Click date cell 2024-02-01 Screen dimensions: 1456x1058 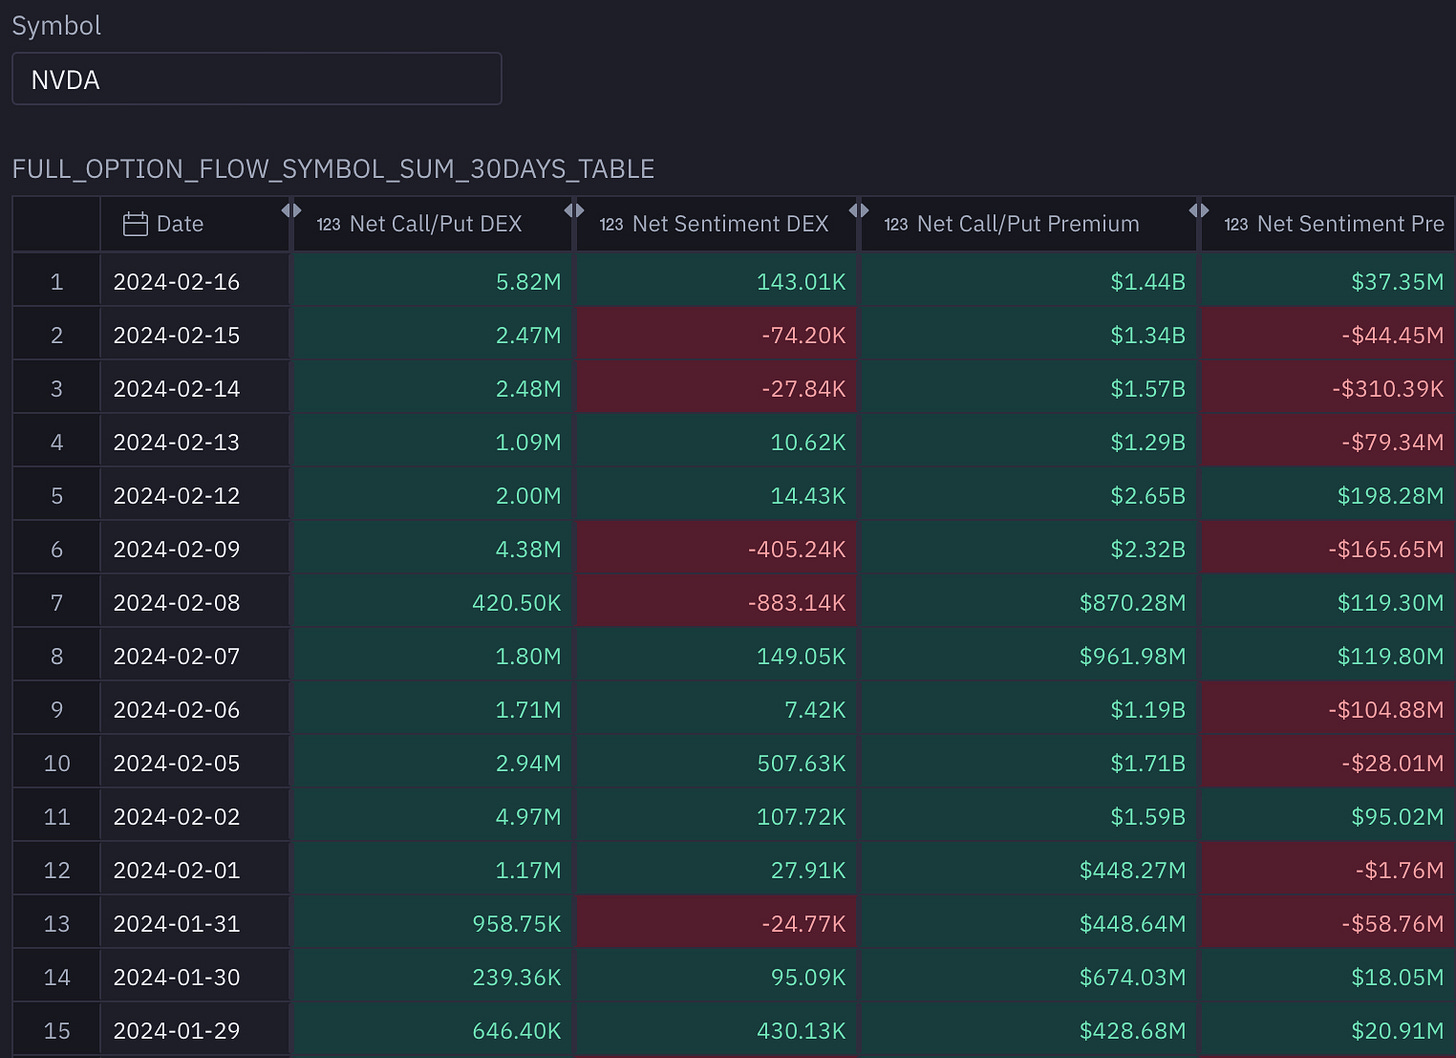coord(195,870)
